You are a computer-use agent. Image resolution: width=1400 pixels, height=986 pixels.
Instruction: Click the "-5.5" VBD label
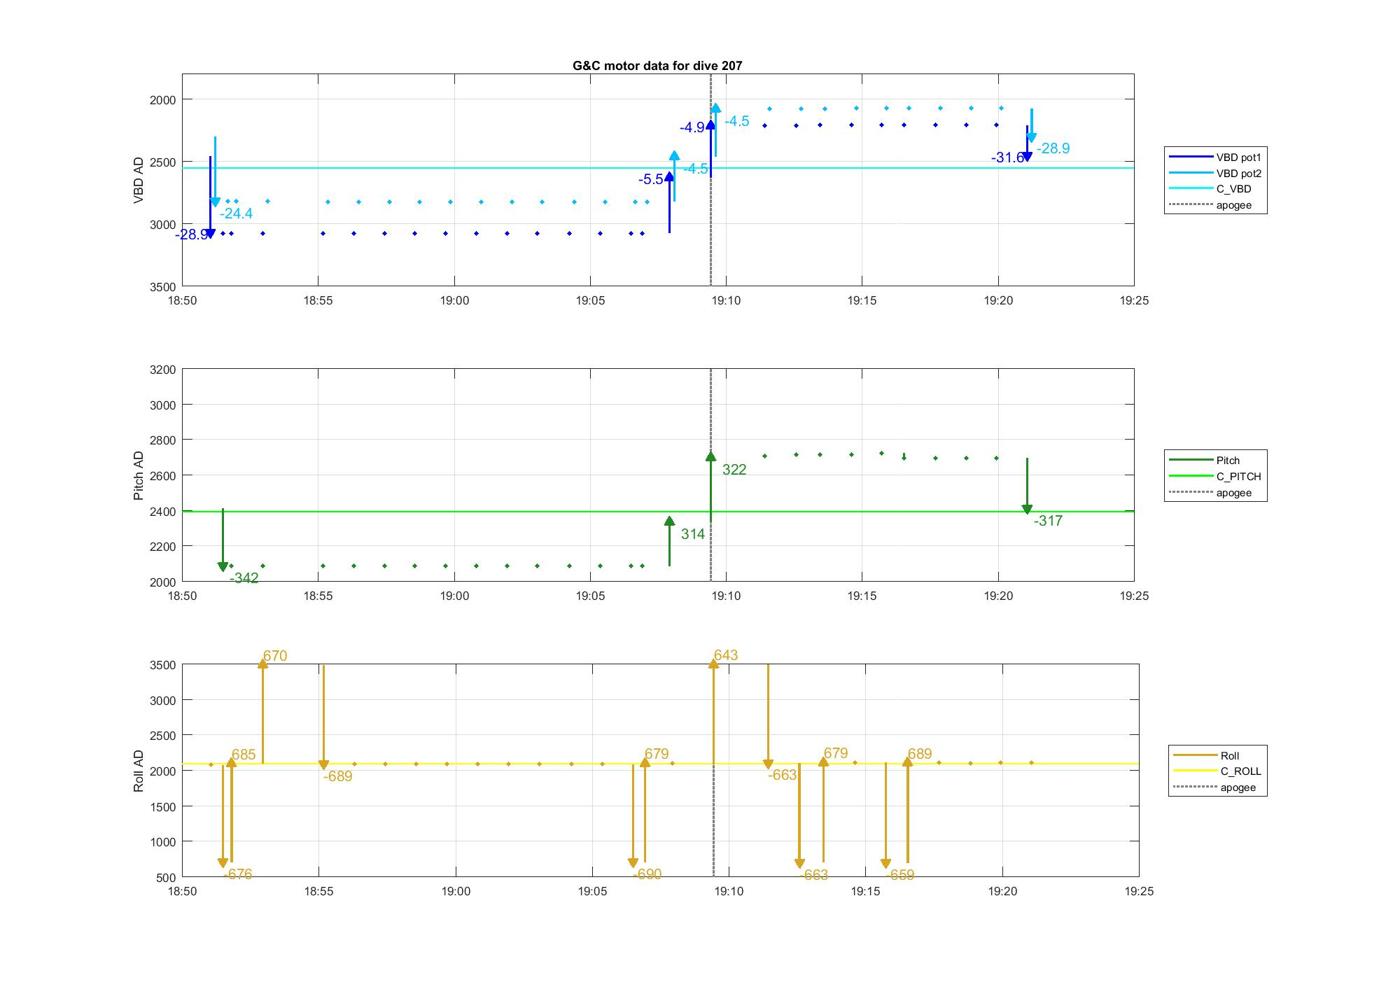[651, 180]
